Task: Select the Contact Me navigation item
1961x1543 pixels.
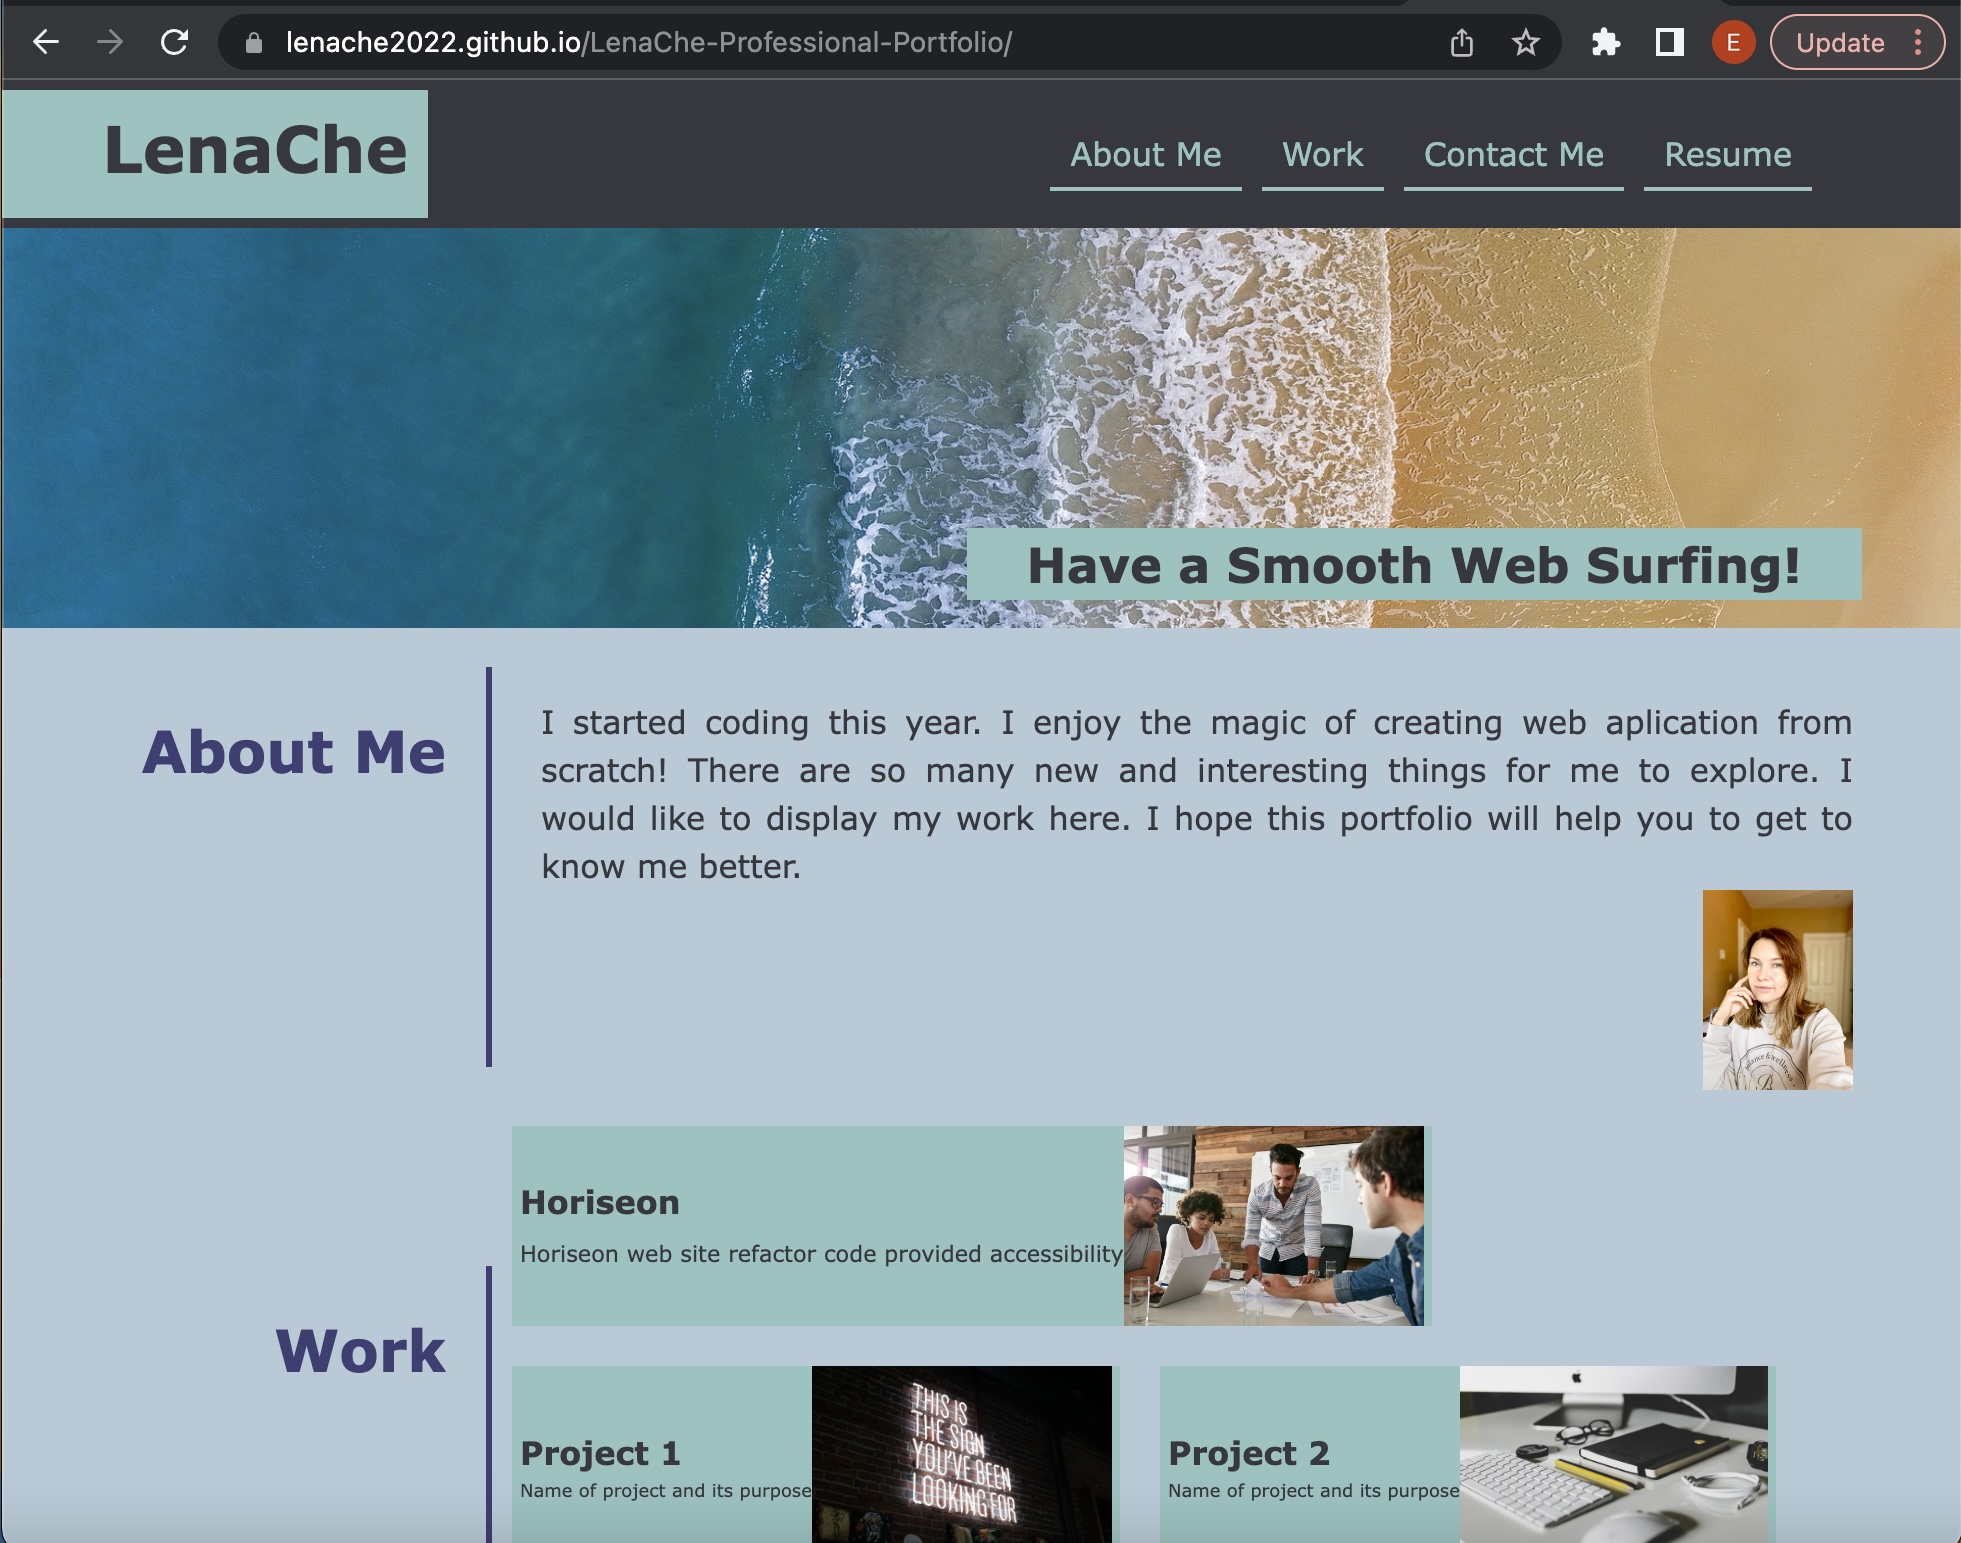Action: tap(1512, 155)
